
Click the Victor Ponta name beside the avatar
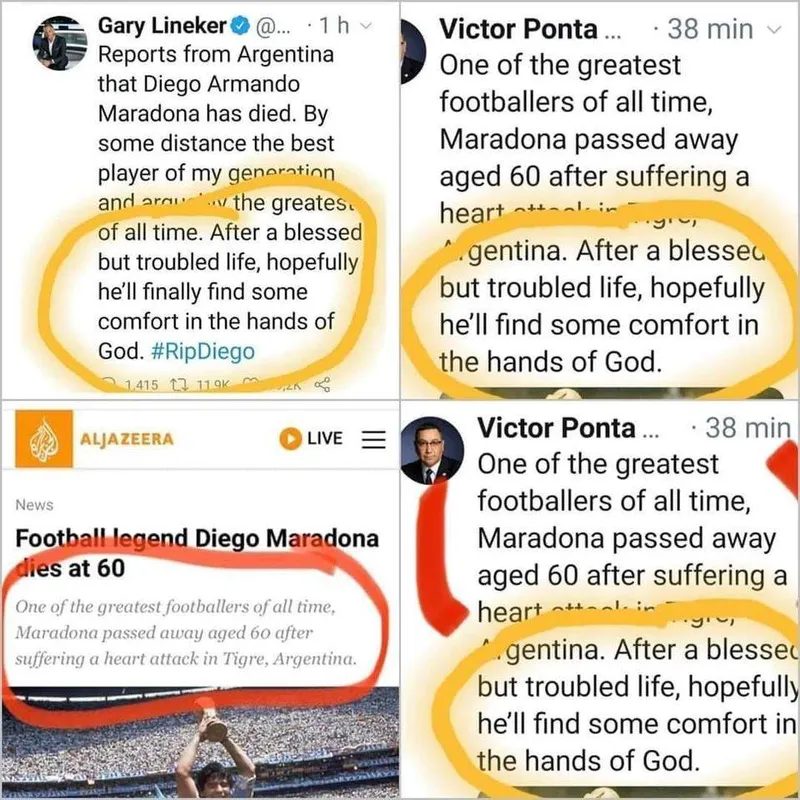point(555,429)
